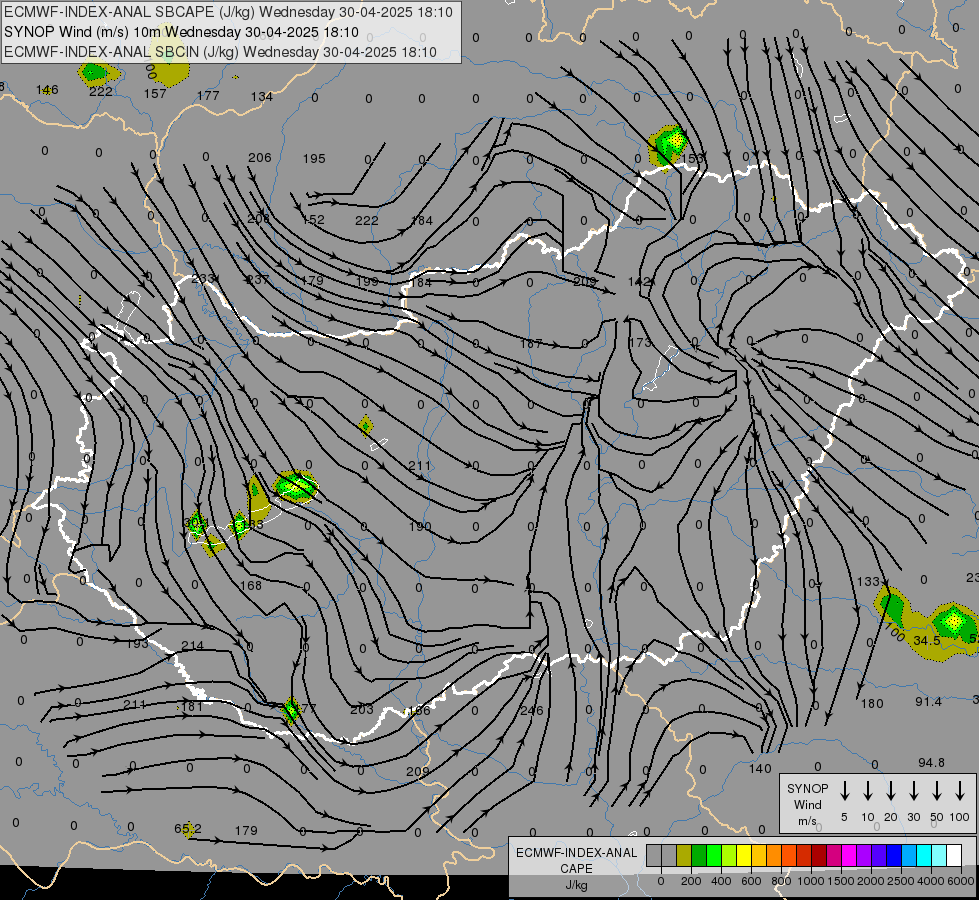Pick the olive CAPE legend swatch

point(684,856)
